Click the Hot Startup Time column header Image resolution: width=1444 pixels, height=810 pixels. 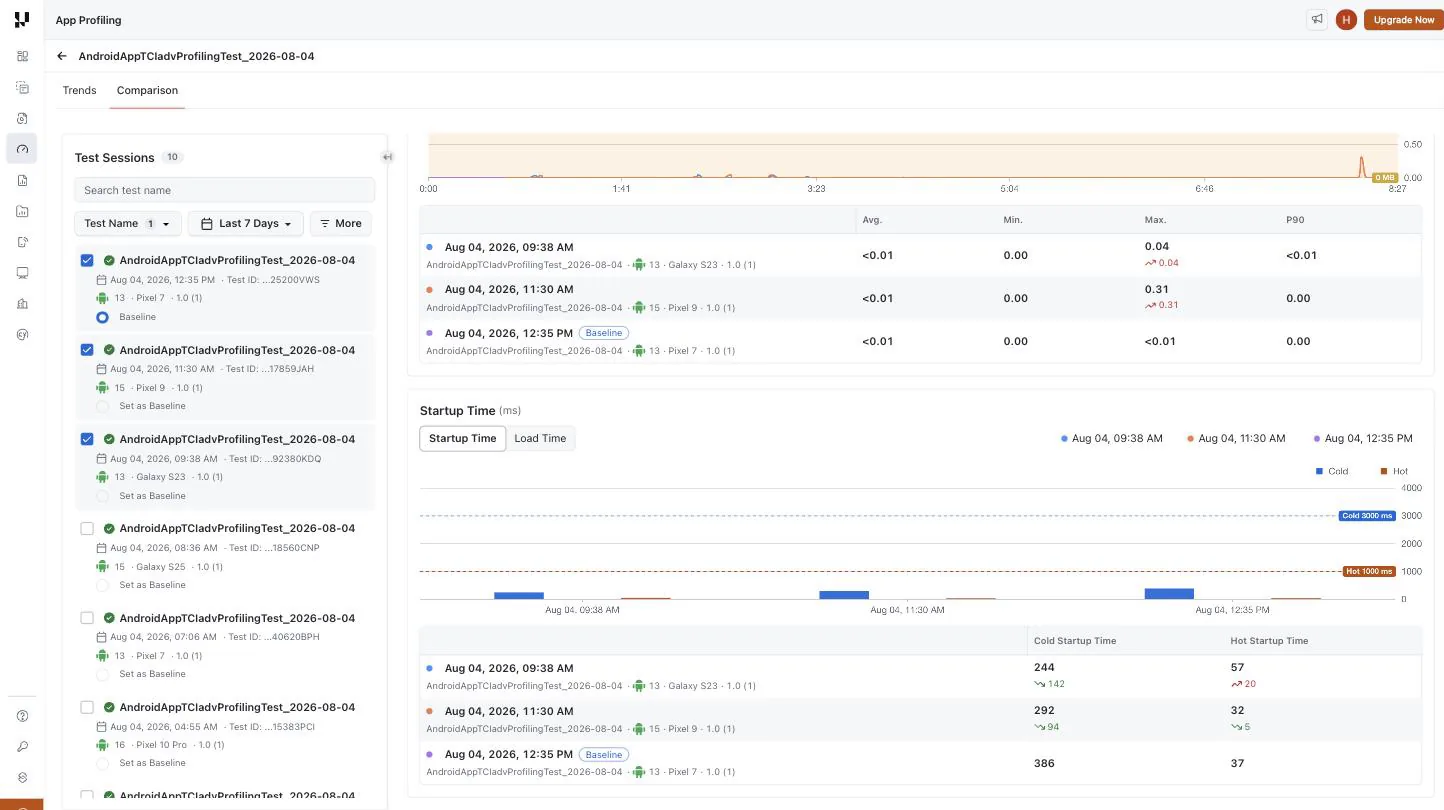[x=1269, y=641]
